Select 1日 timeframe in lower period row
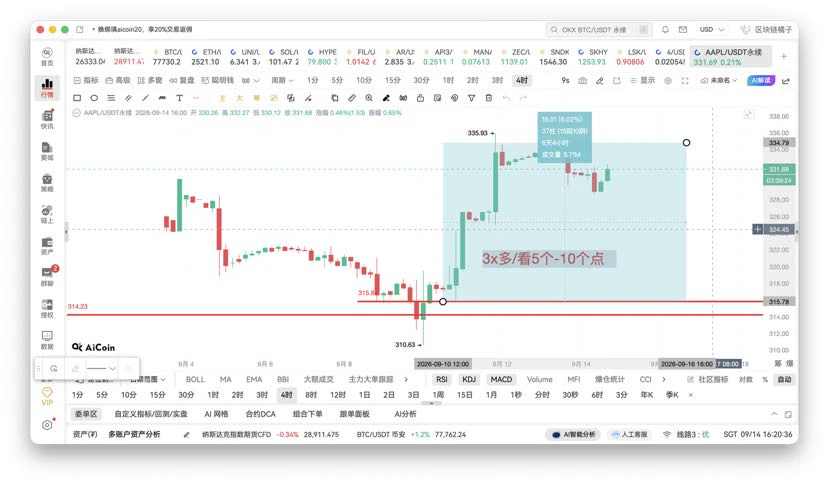 pos(364,395)
